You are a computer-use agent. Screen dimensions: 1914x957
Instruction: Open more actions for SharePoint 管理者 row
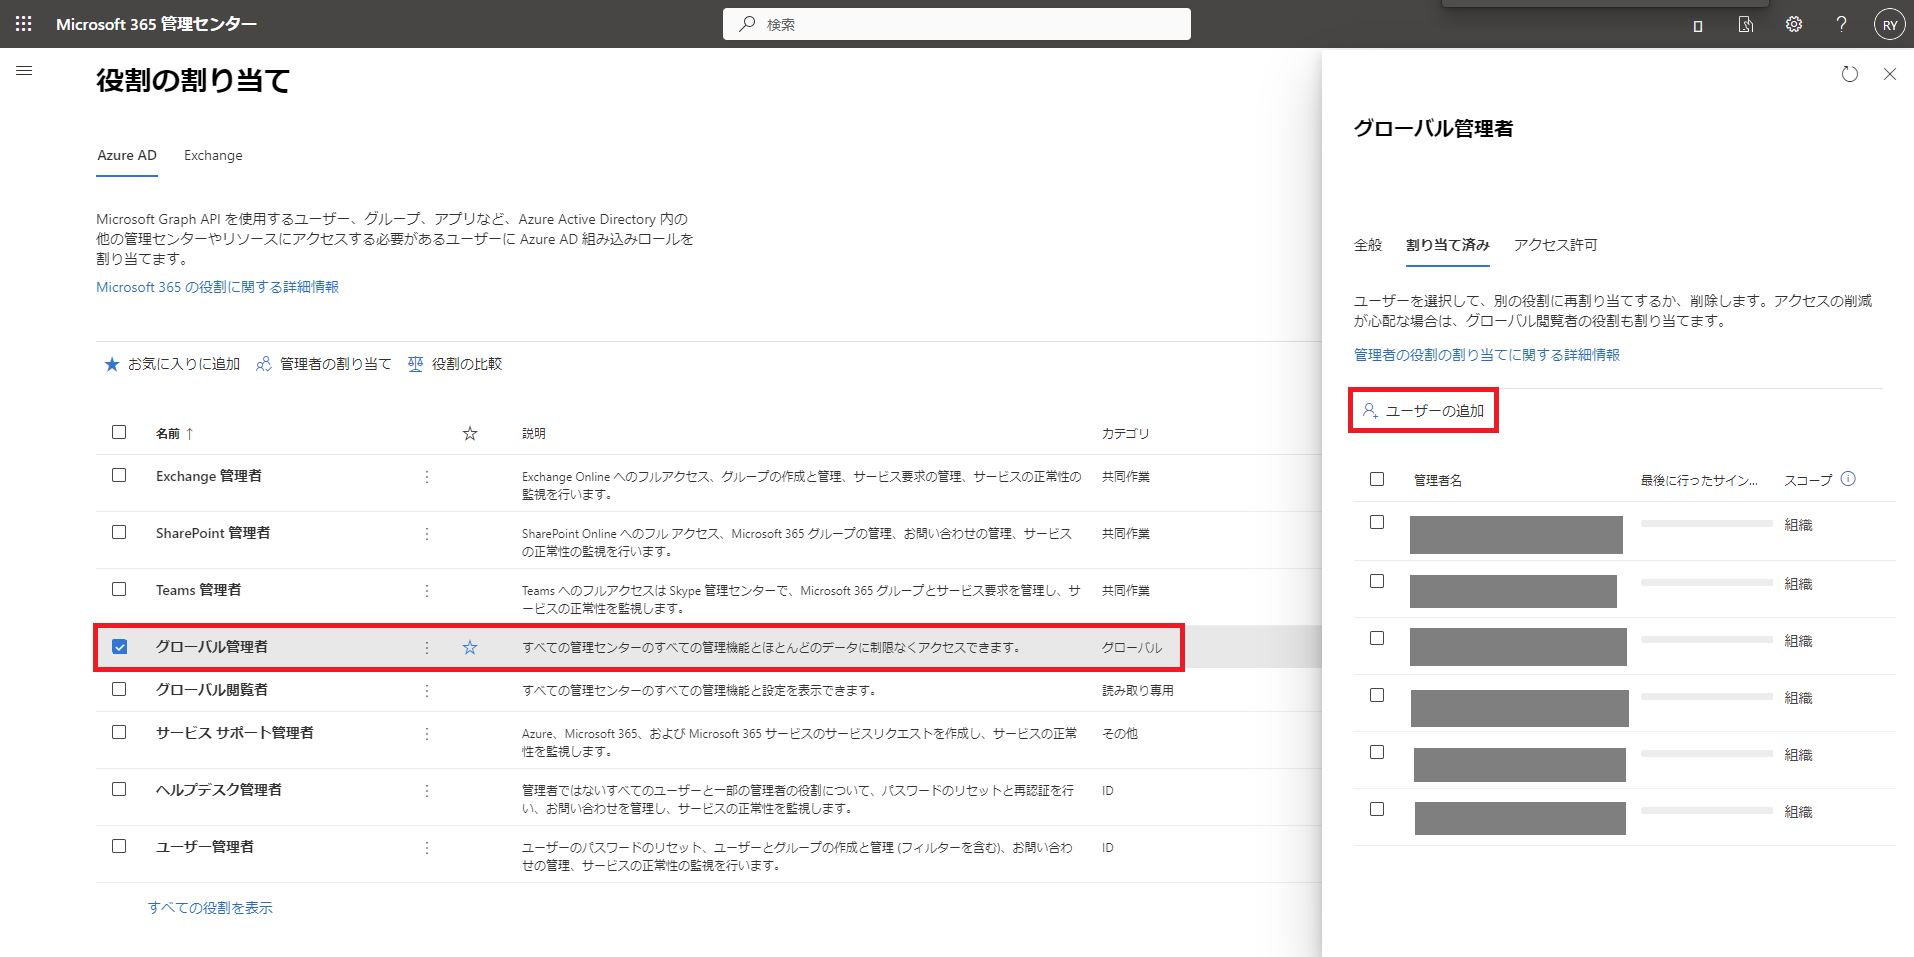coord(427,534)
